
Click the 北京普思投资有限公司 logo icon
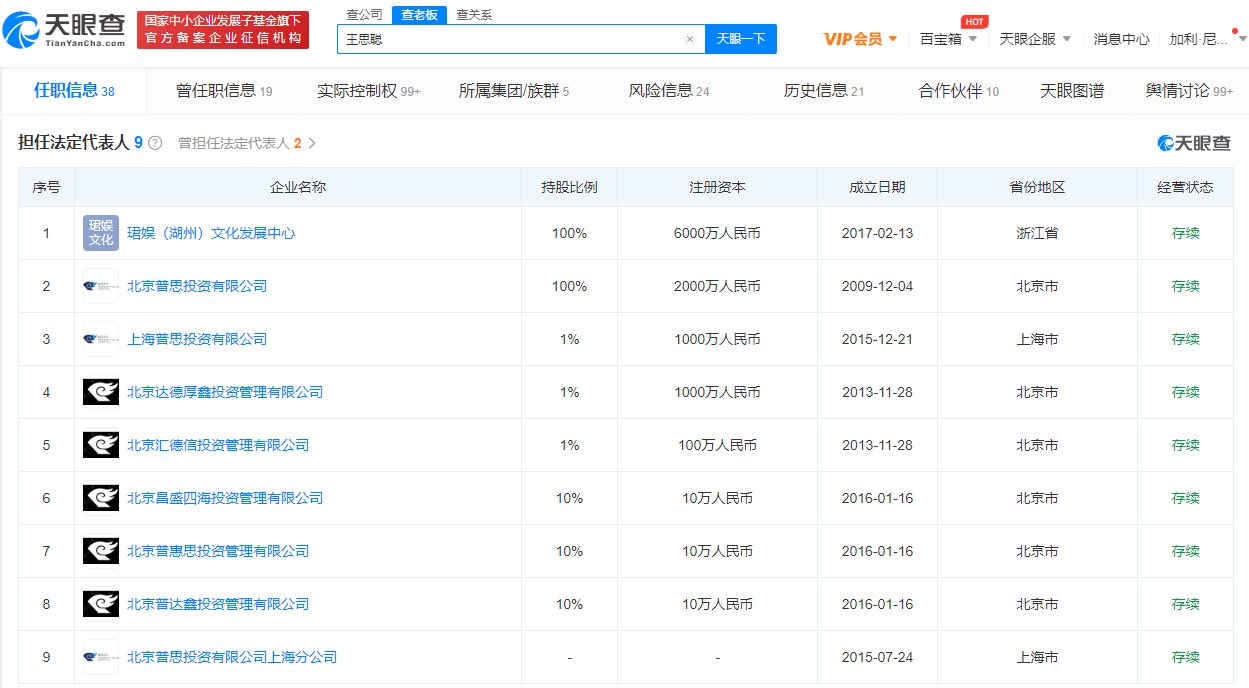click(x=101, y=286)
